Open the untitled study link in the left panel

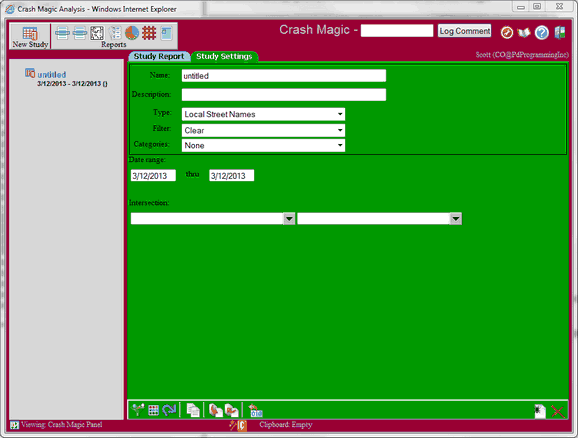click(52, 74)
